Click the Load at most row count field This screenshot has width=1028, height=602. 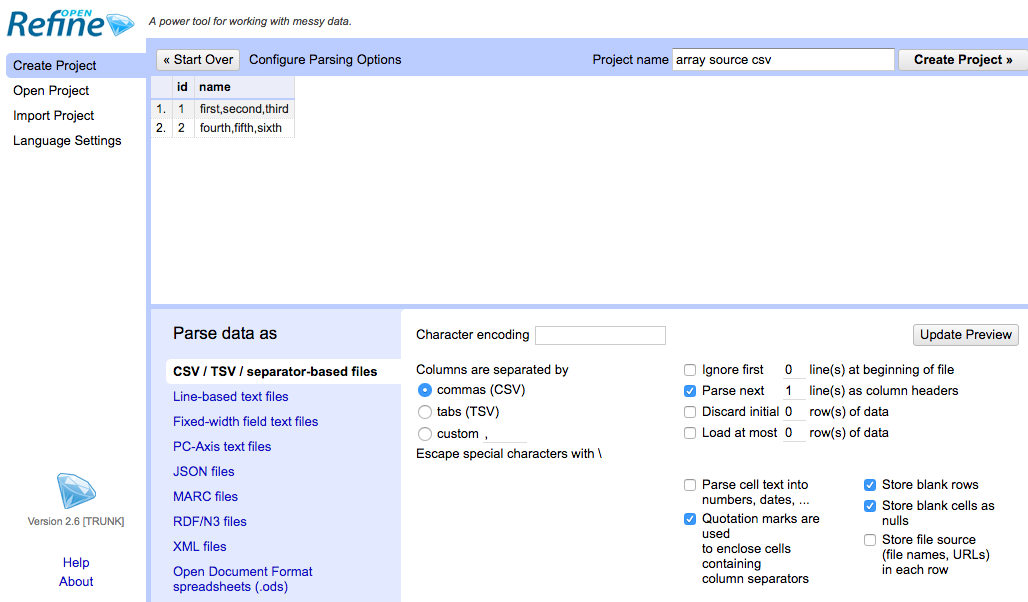point(794,433)
